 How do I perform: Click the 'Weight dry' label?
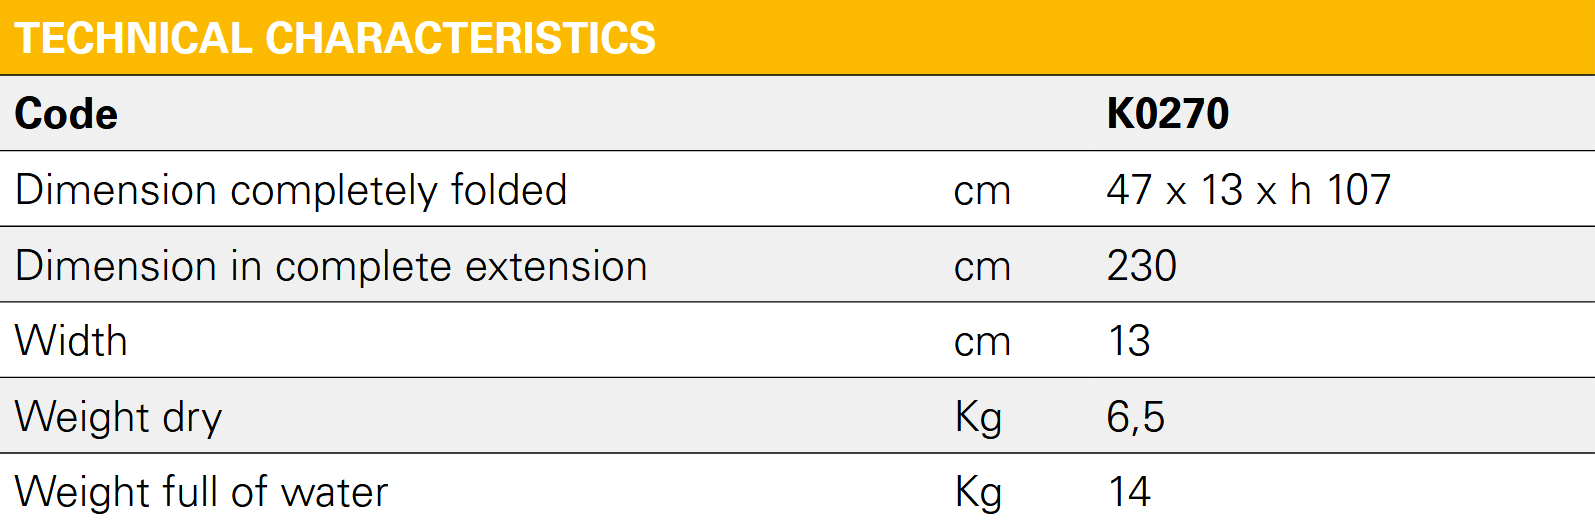point(118,417)
